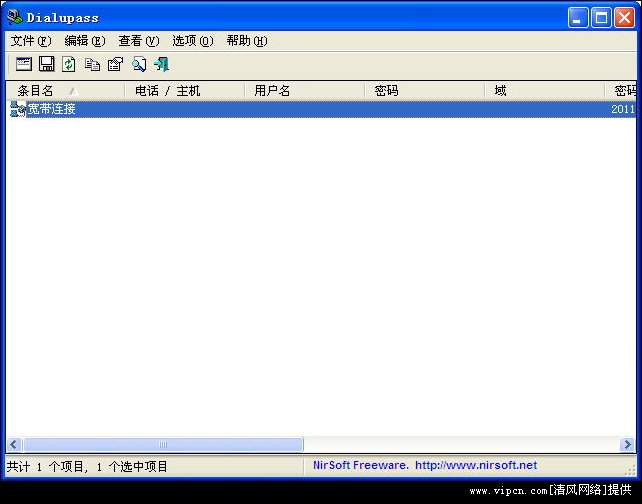Click the horizontal scrollbar right arrow
642x504 pixels.
coord(627,444)
